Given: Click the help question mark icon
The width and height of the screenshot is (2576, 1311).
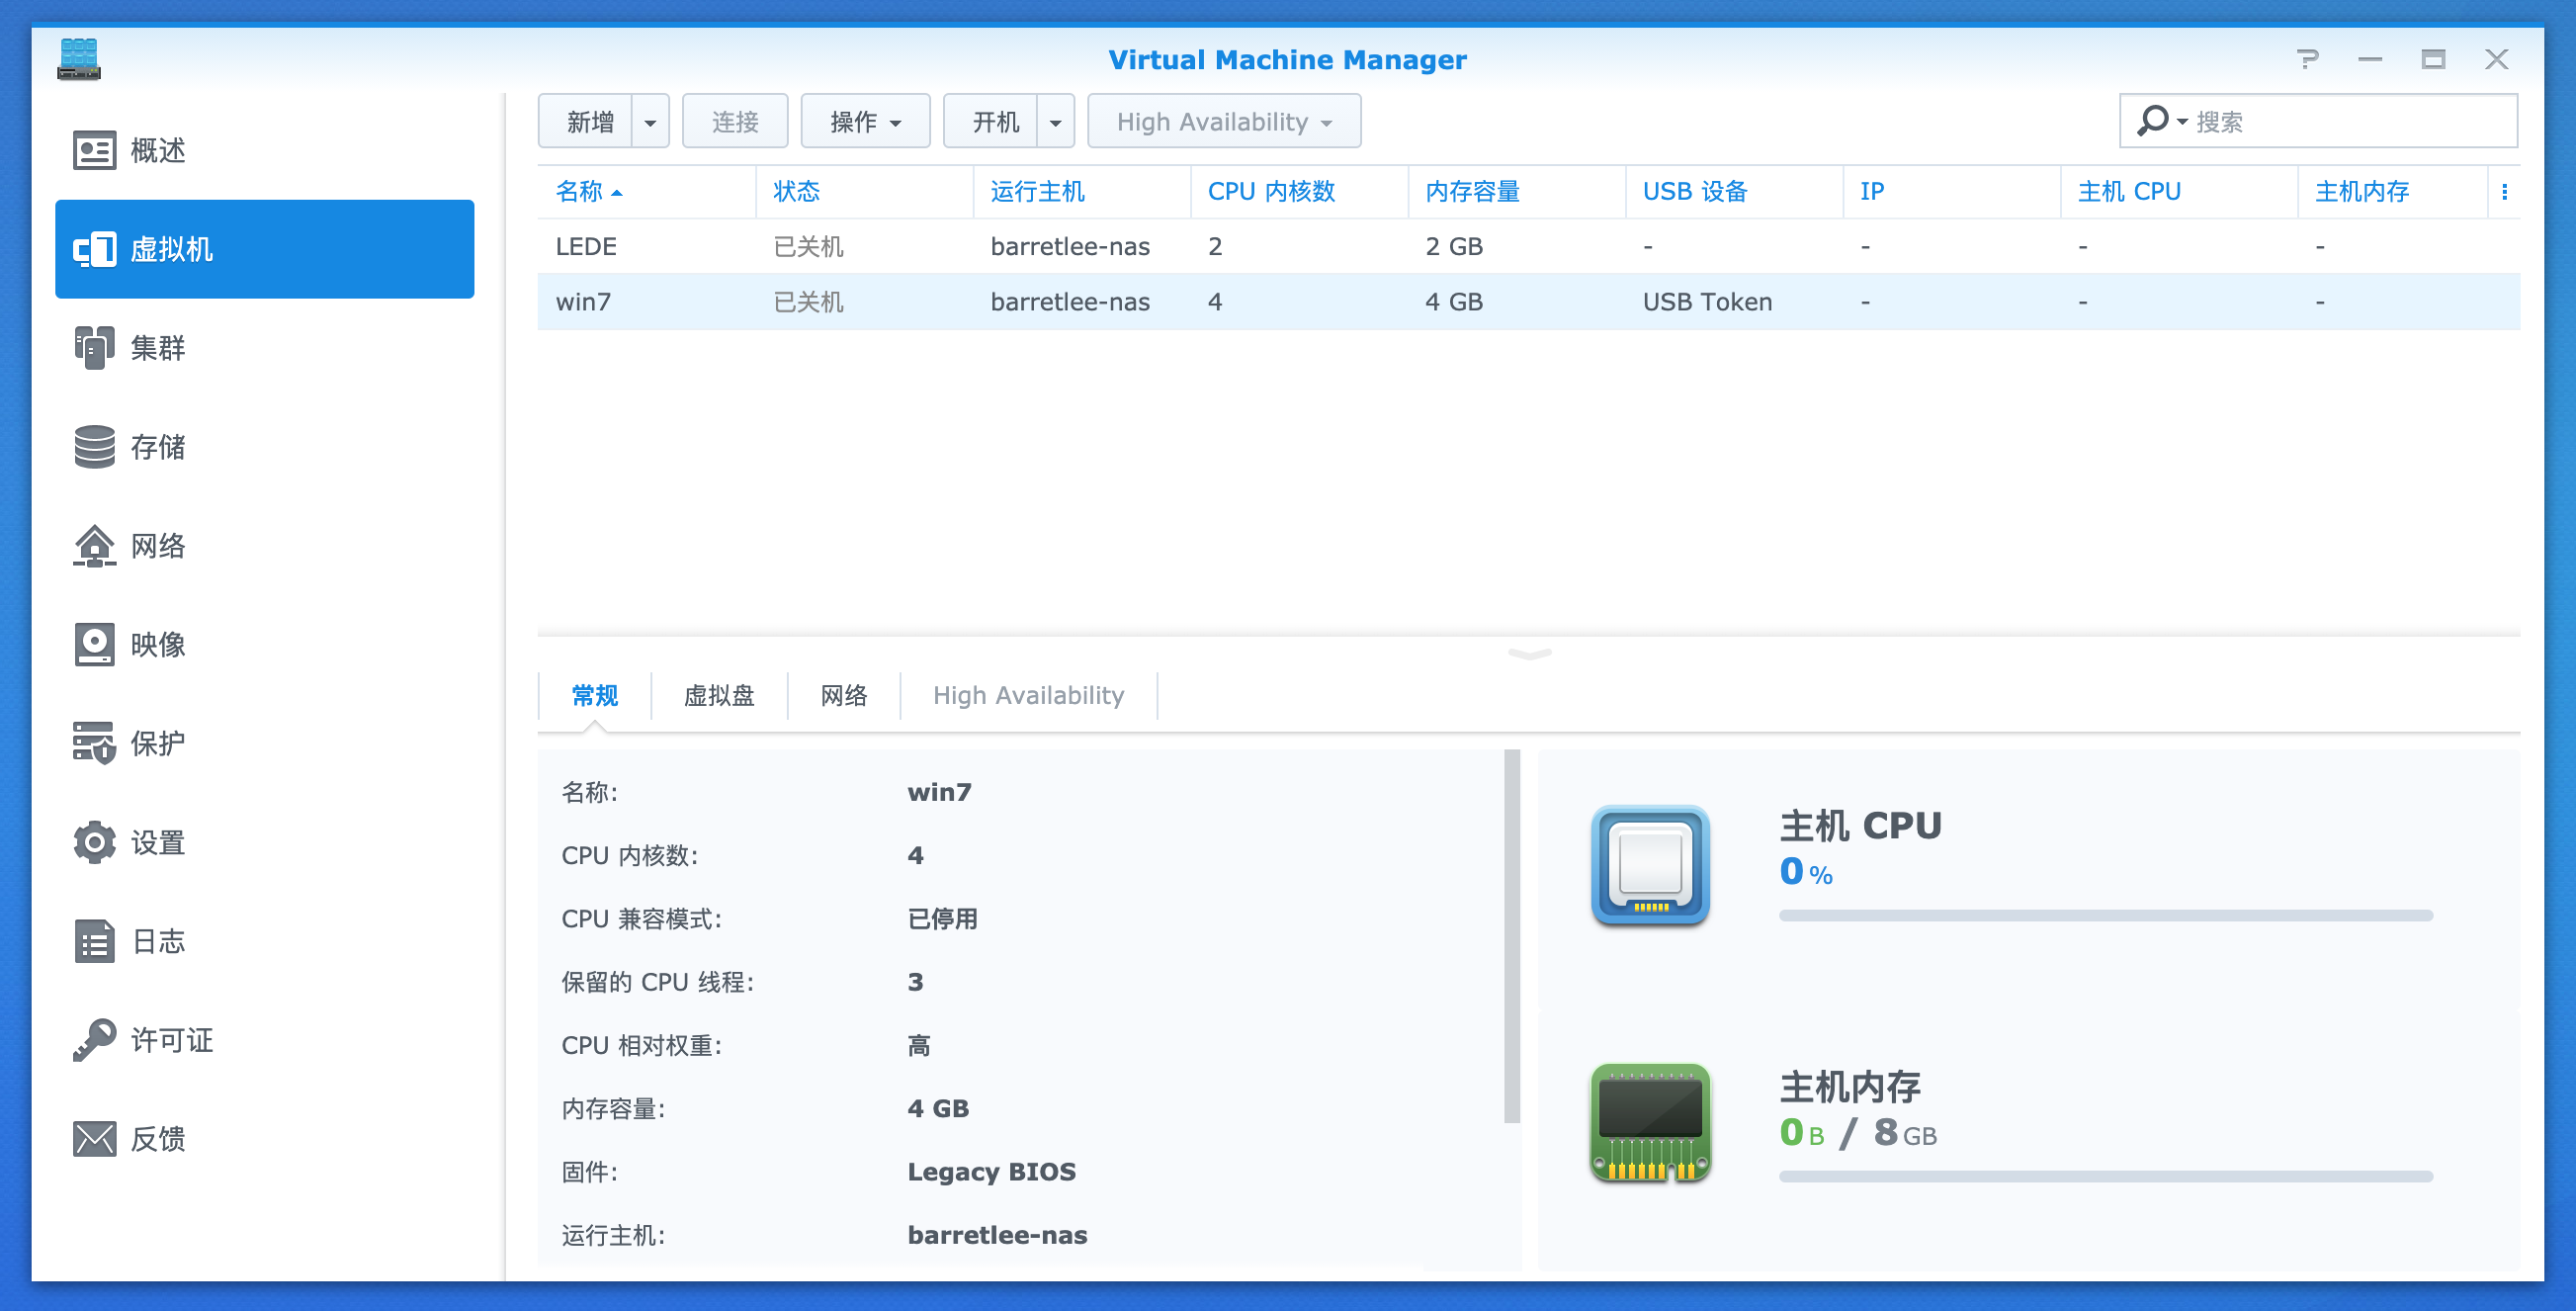Looking at the screenshot, I should (2307, 60).
